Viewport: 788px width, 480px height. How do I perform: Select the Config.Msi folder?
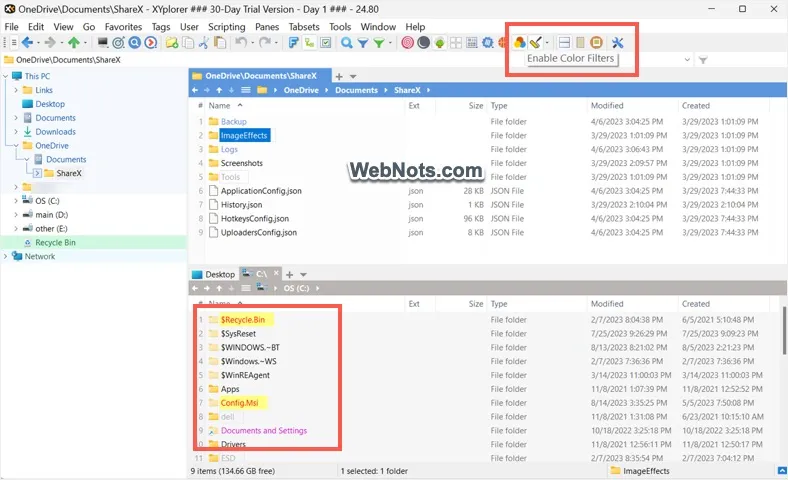240,403
